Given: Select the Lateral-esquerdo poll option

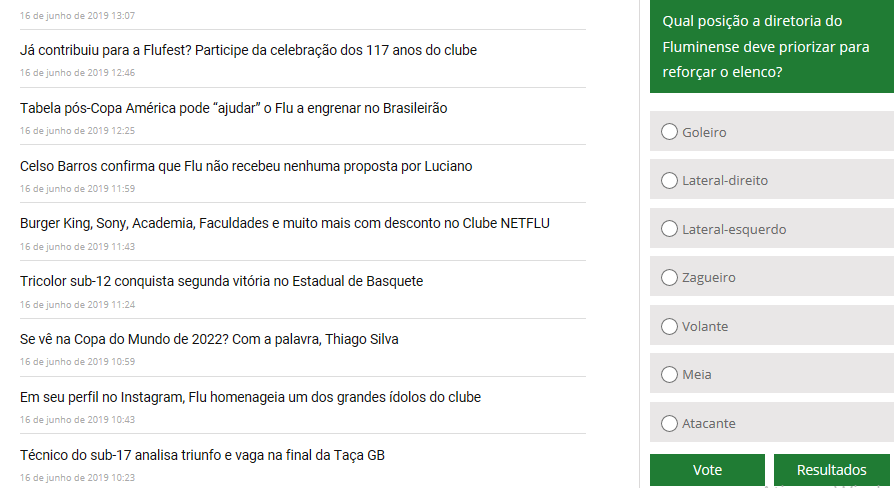Looking at the screenshot, I should click(669, 229).
